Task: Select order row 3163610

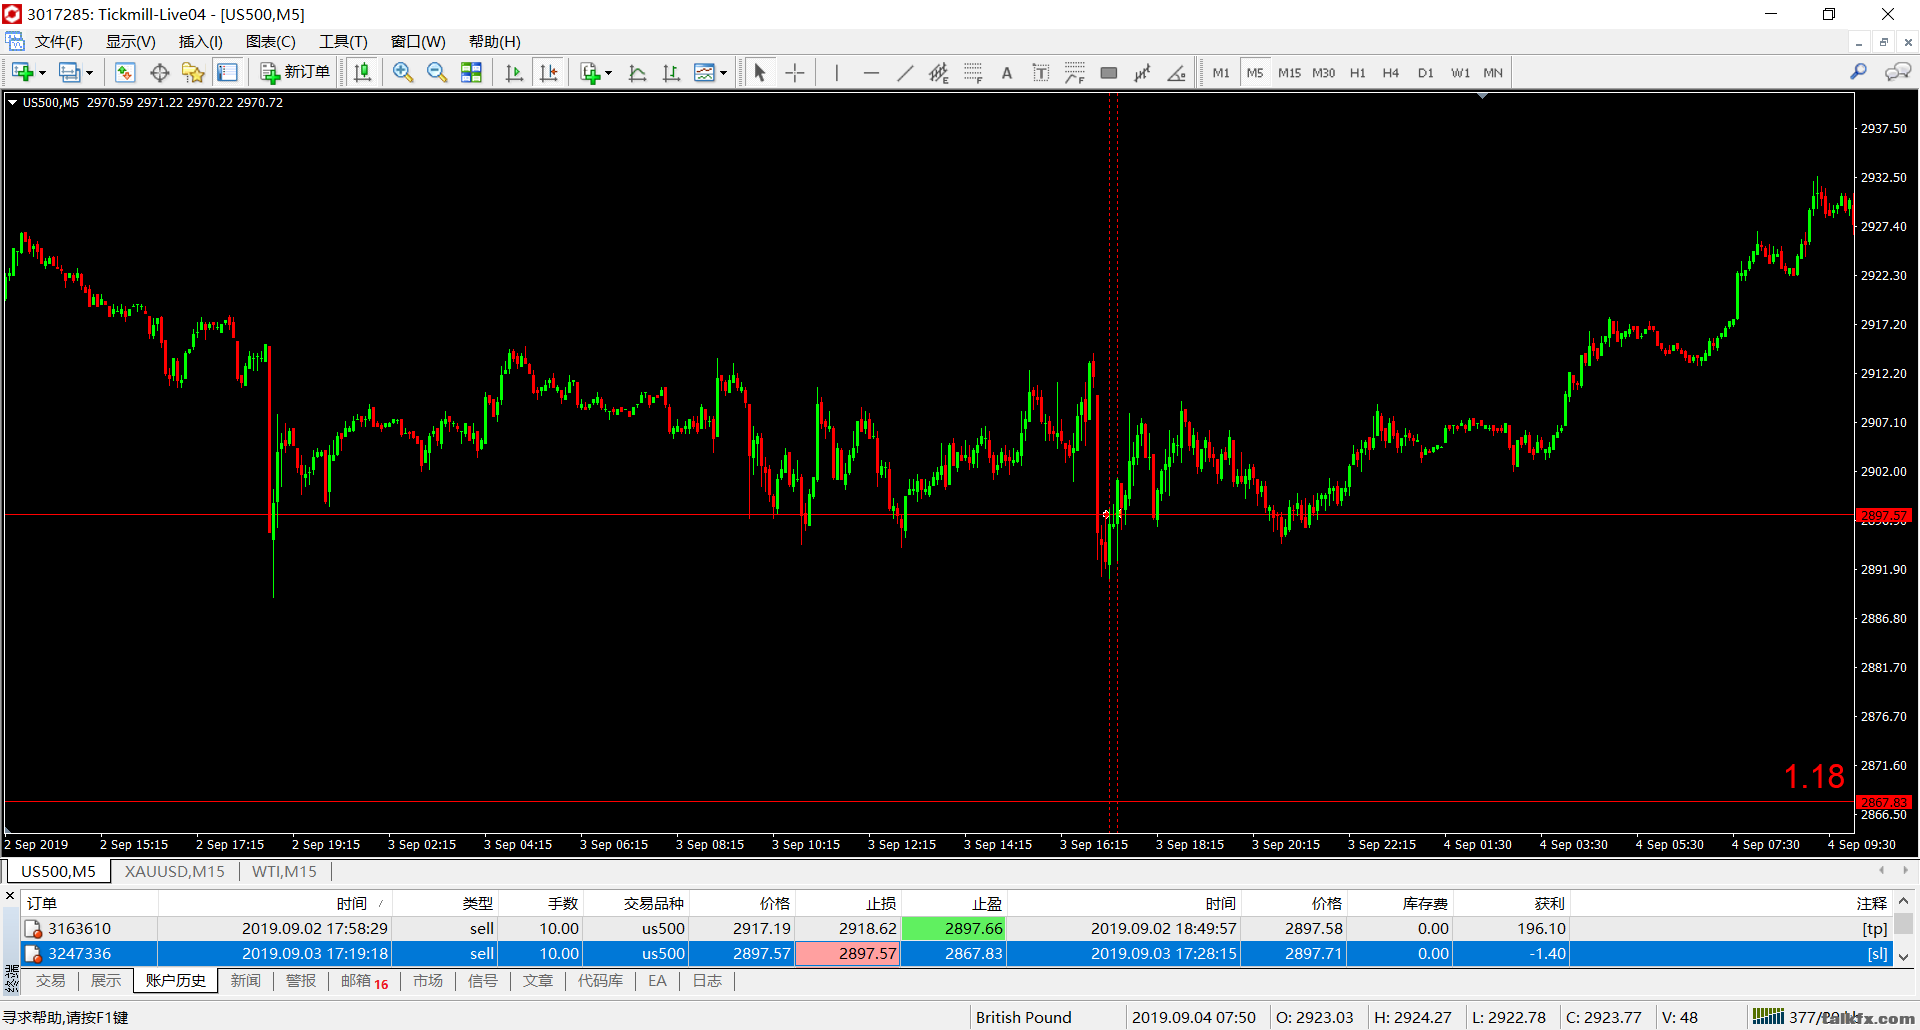Action: click(956, 928)
